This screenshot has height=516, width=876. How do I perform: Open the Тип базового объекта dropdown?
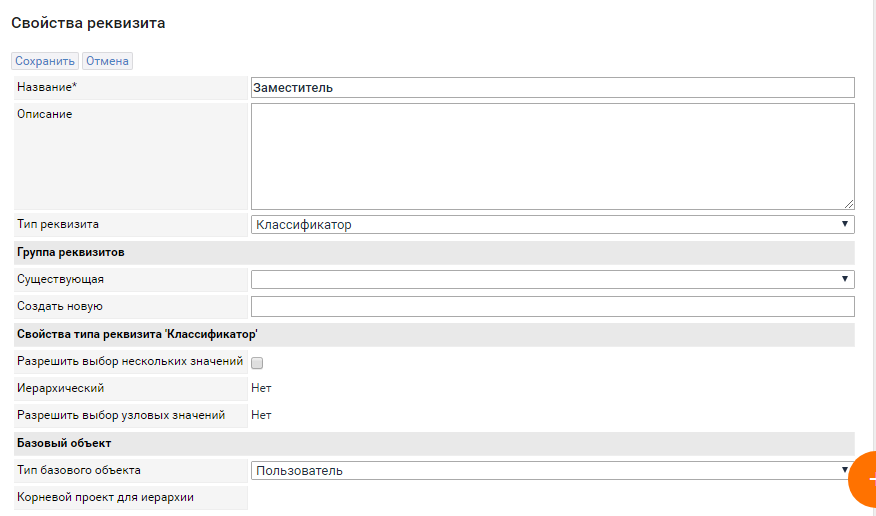point(552,470)
